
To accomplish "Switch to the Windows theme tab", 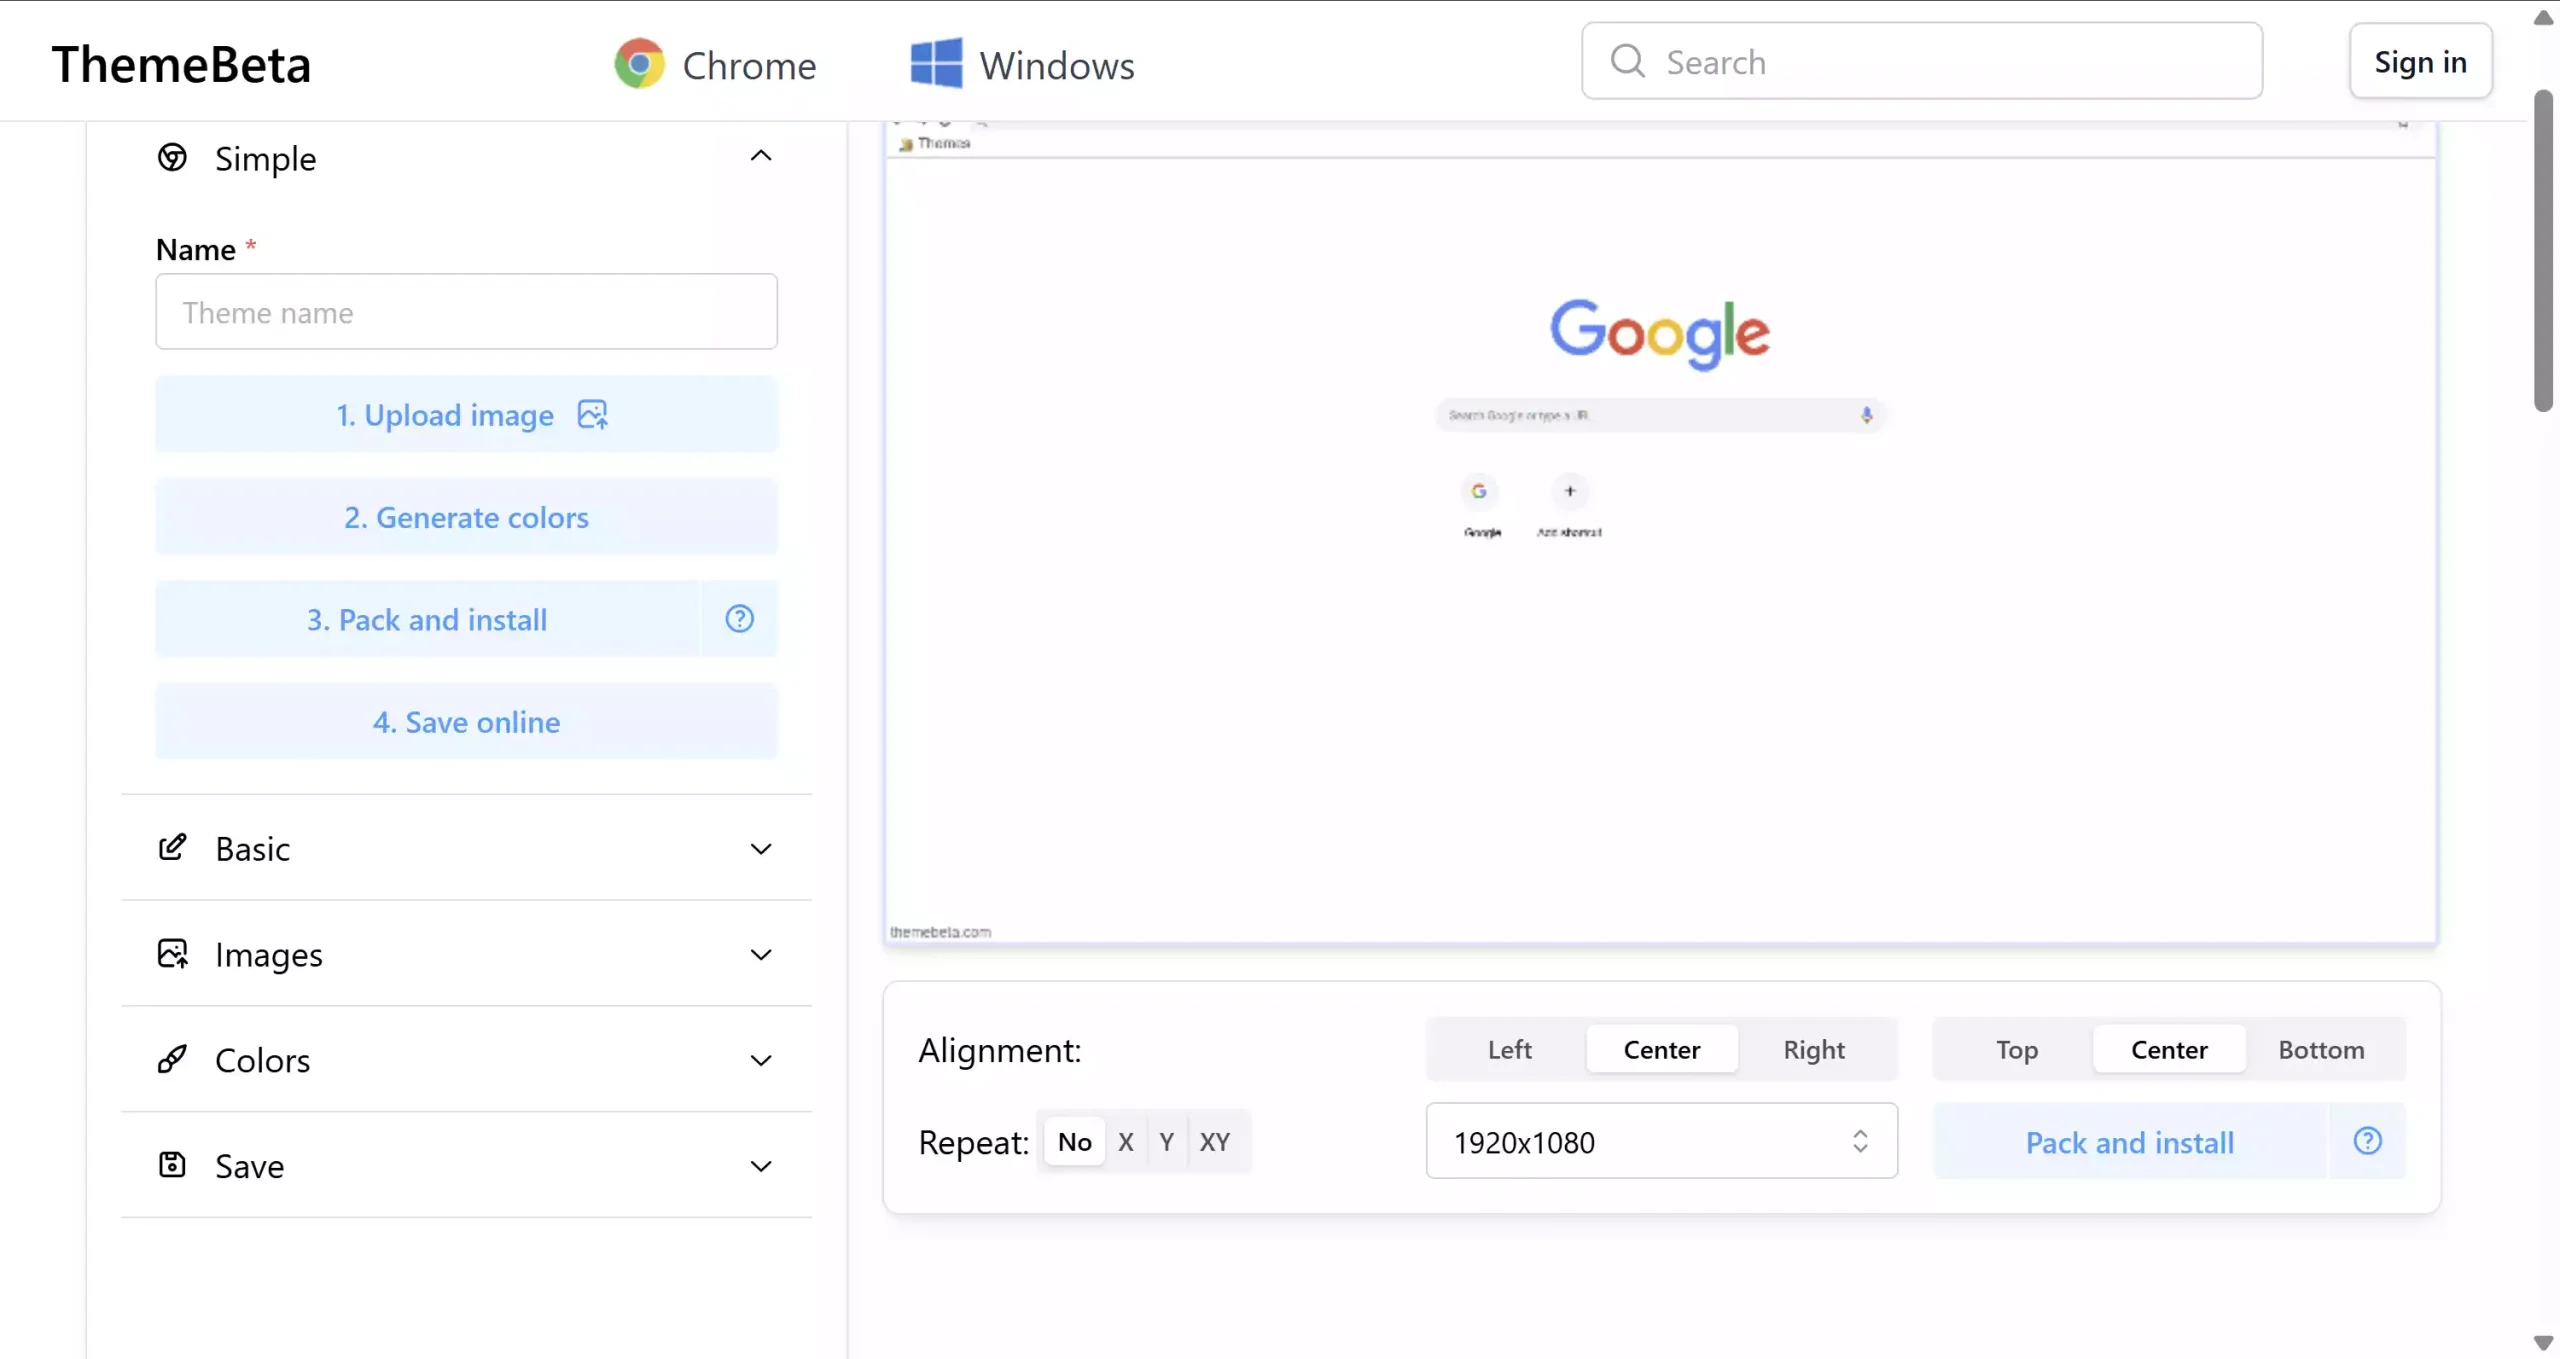I will [x=1022, y=63].
